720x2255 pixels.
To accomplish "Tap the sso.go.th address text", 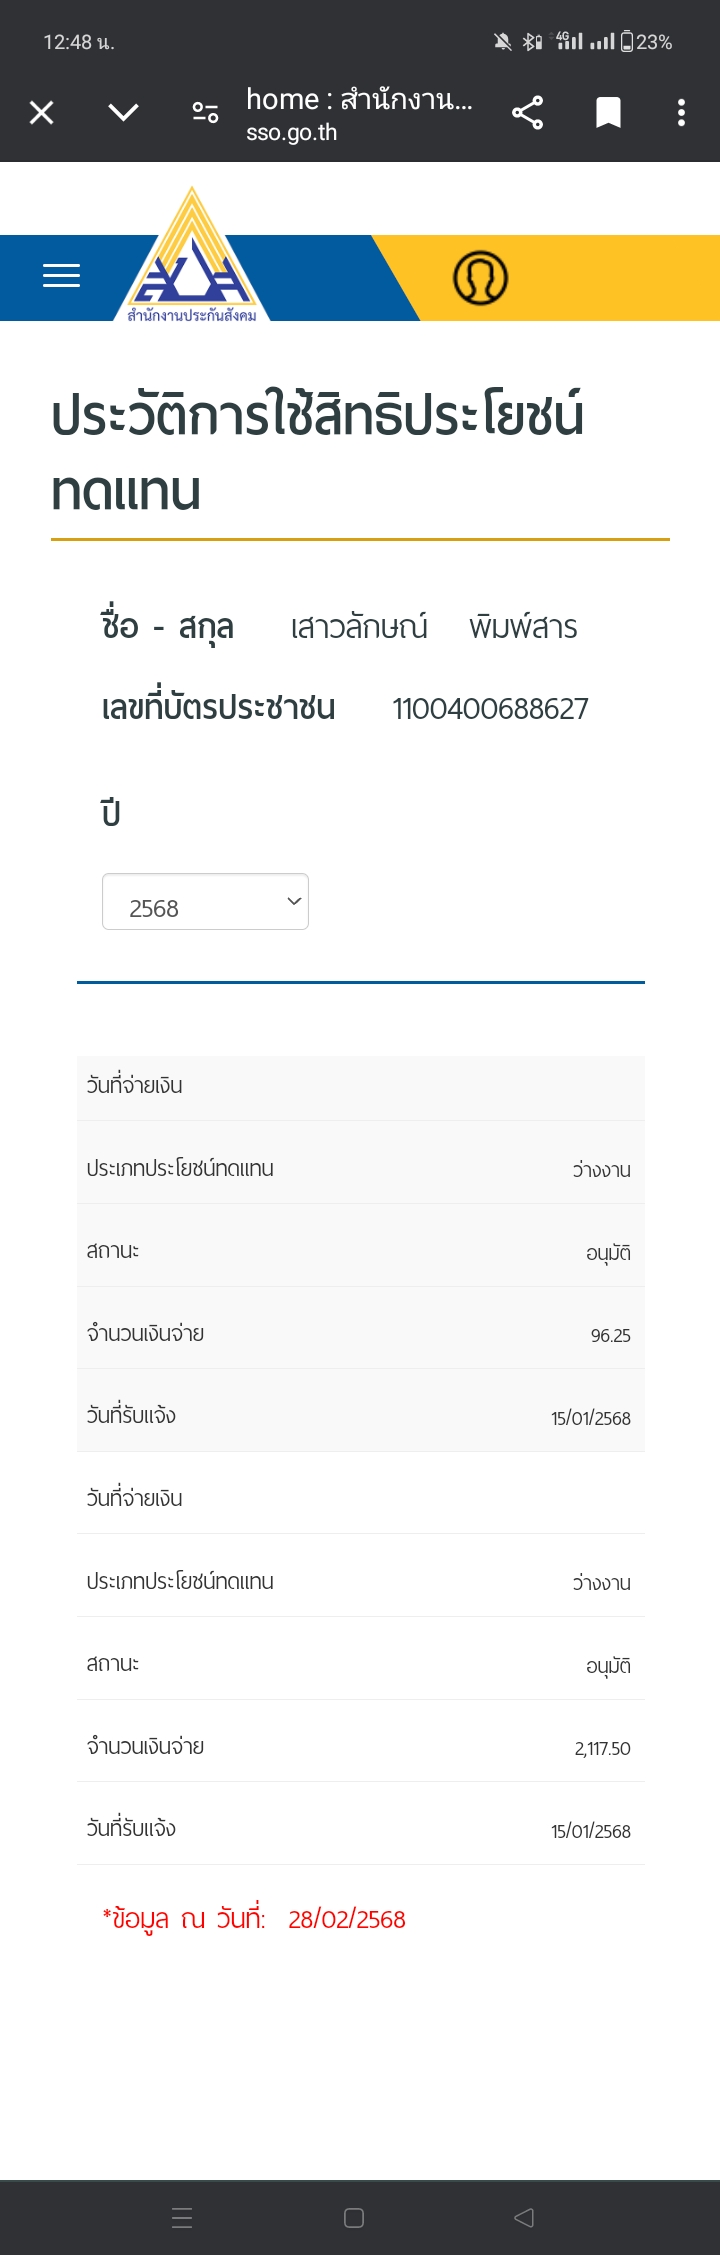I will pyautogui.click(x=292, y=132).
